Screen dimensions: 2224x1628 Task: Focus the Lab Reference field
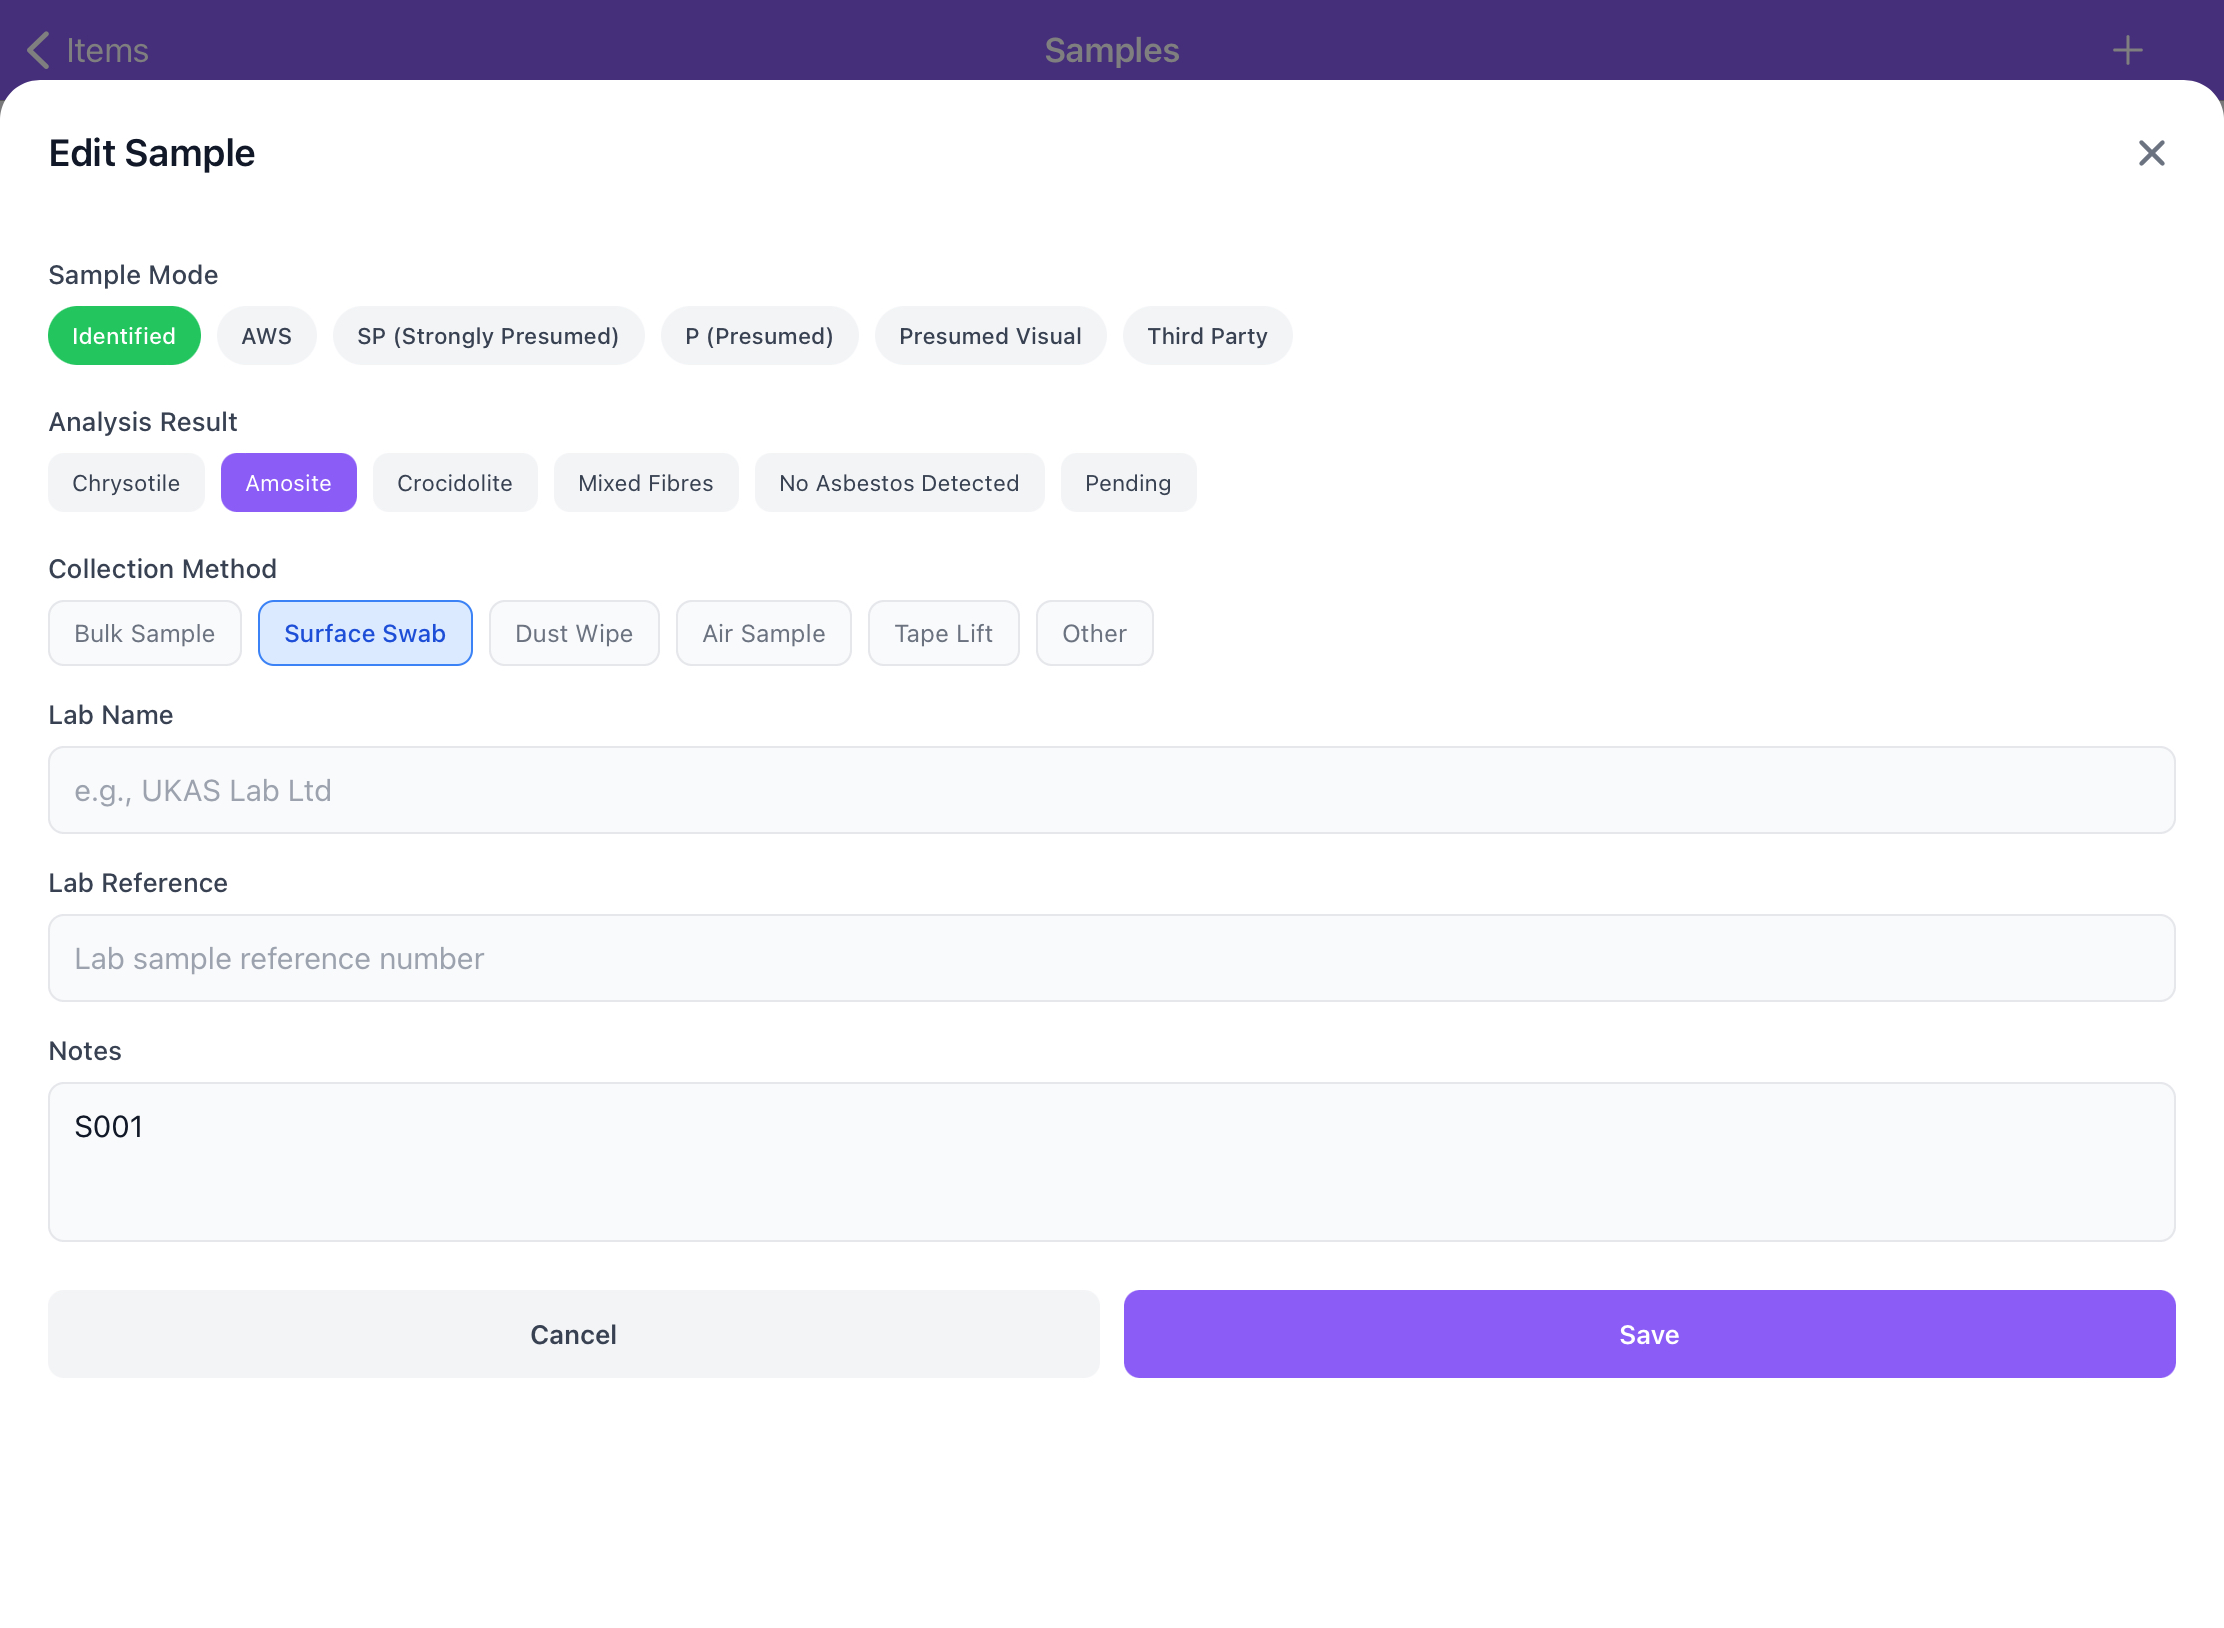tap(1111, 958)
